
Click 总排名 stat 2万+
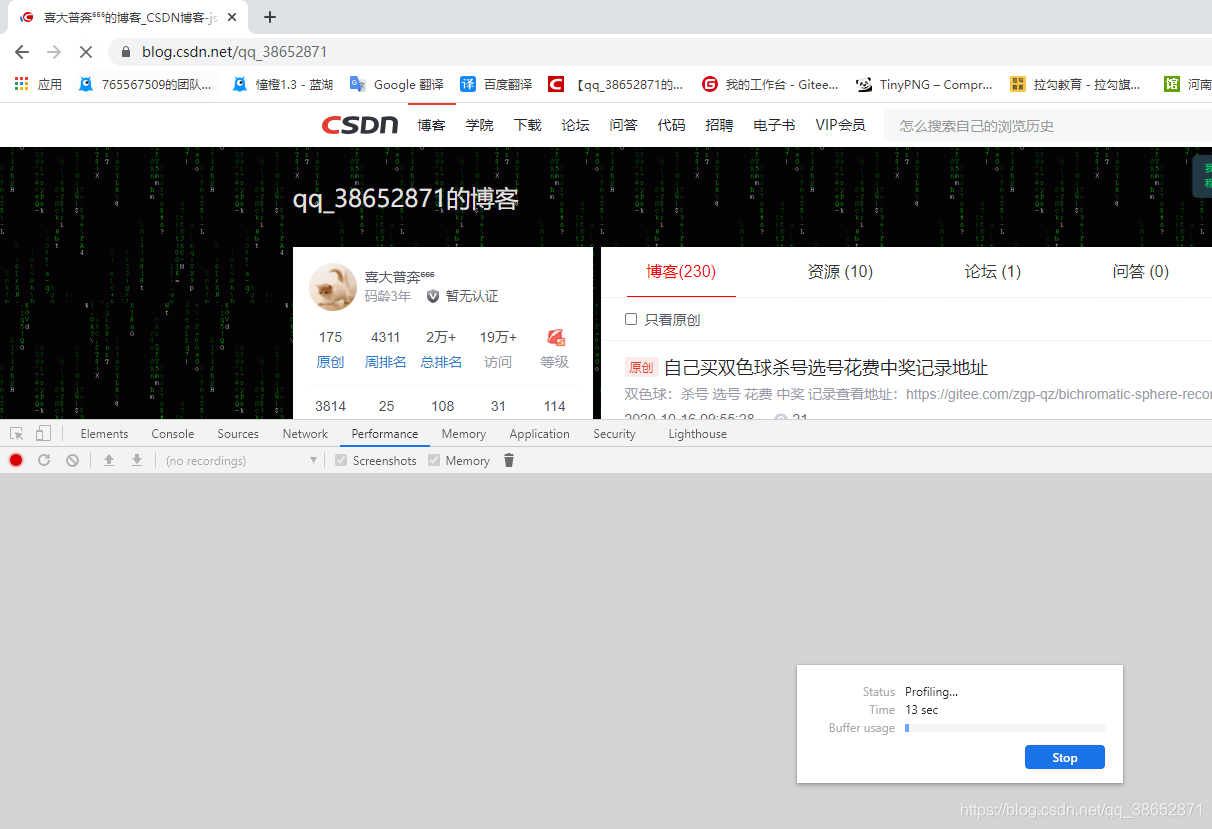click(x=441, y=337)
